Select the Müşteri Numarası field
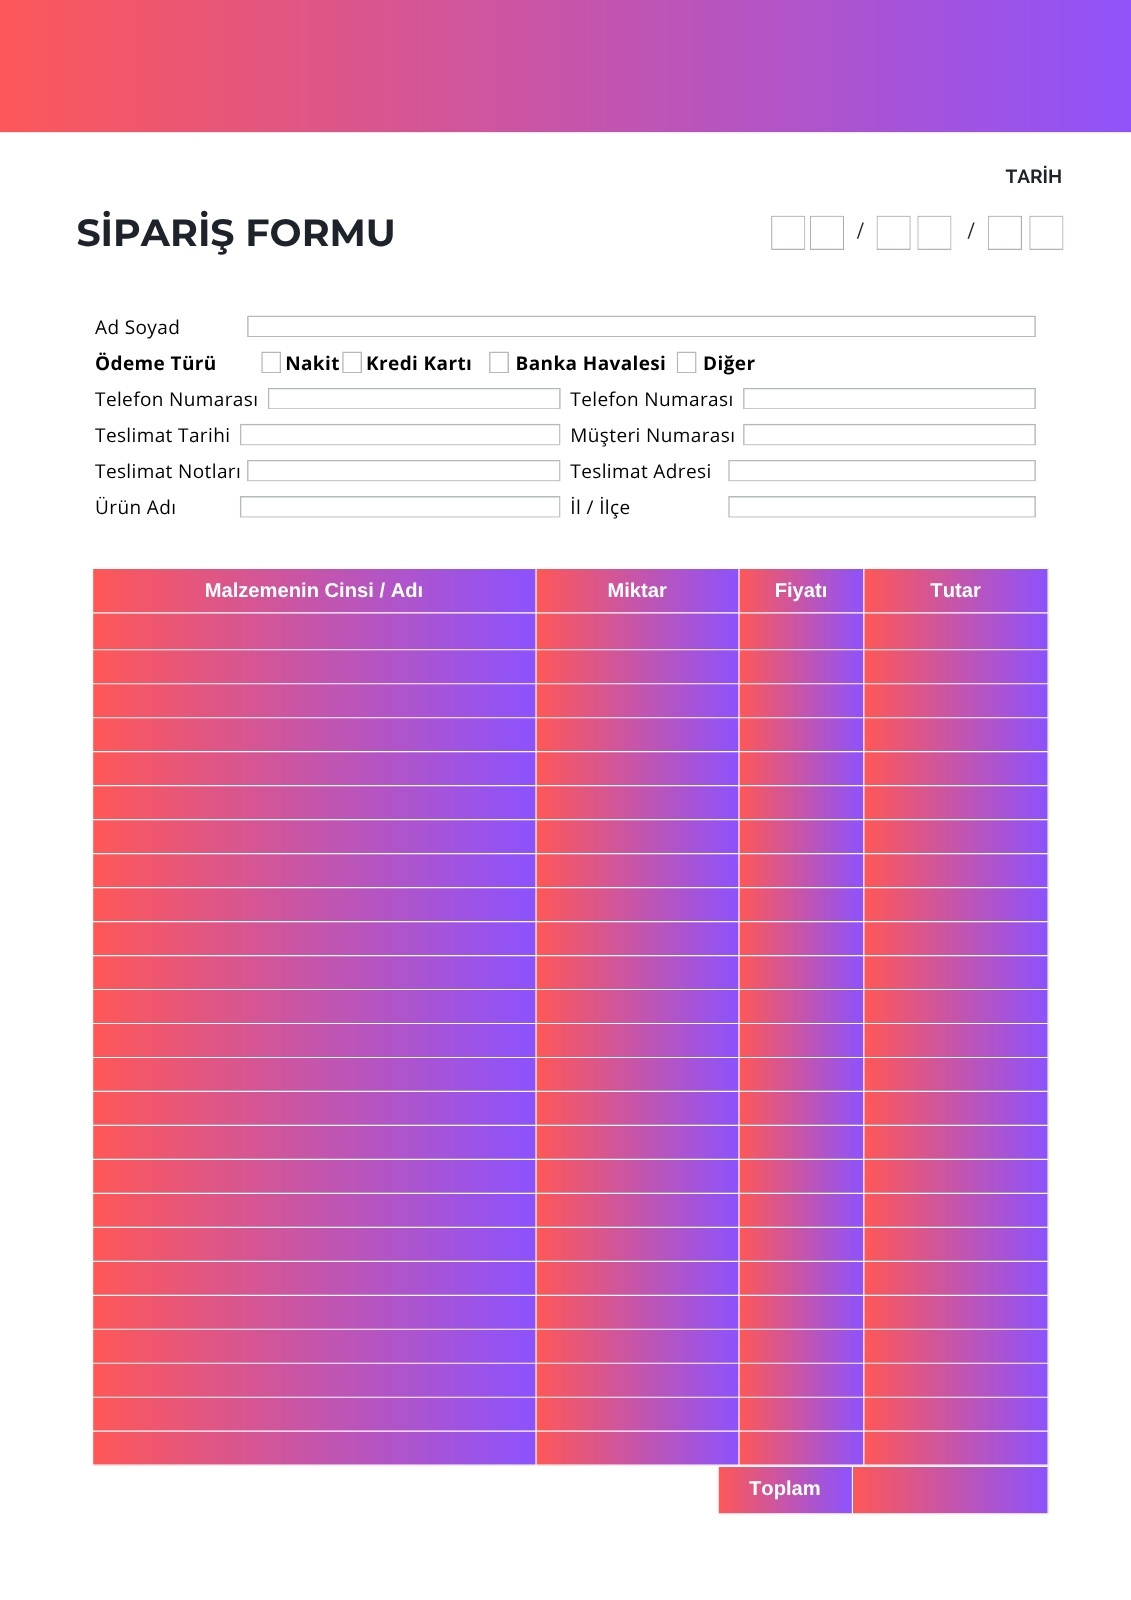1131x1600 pixels. click(x=889, y=434)
